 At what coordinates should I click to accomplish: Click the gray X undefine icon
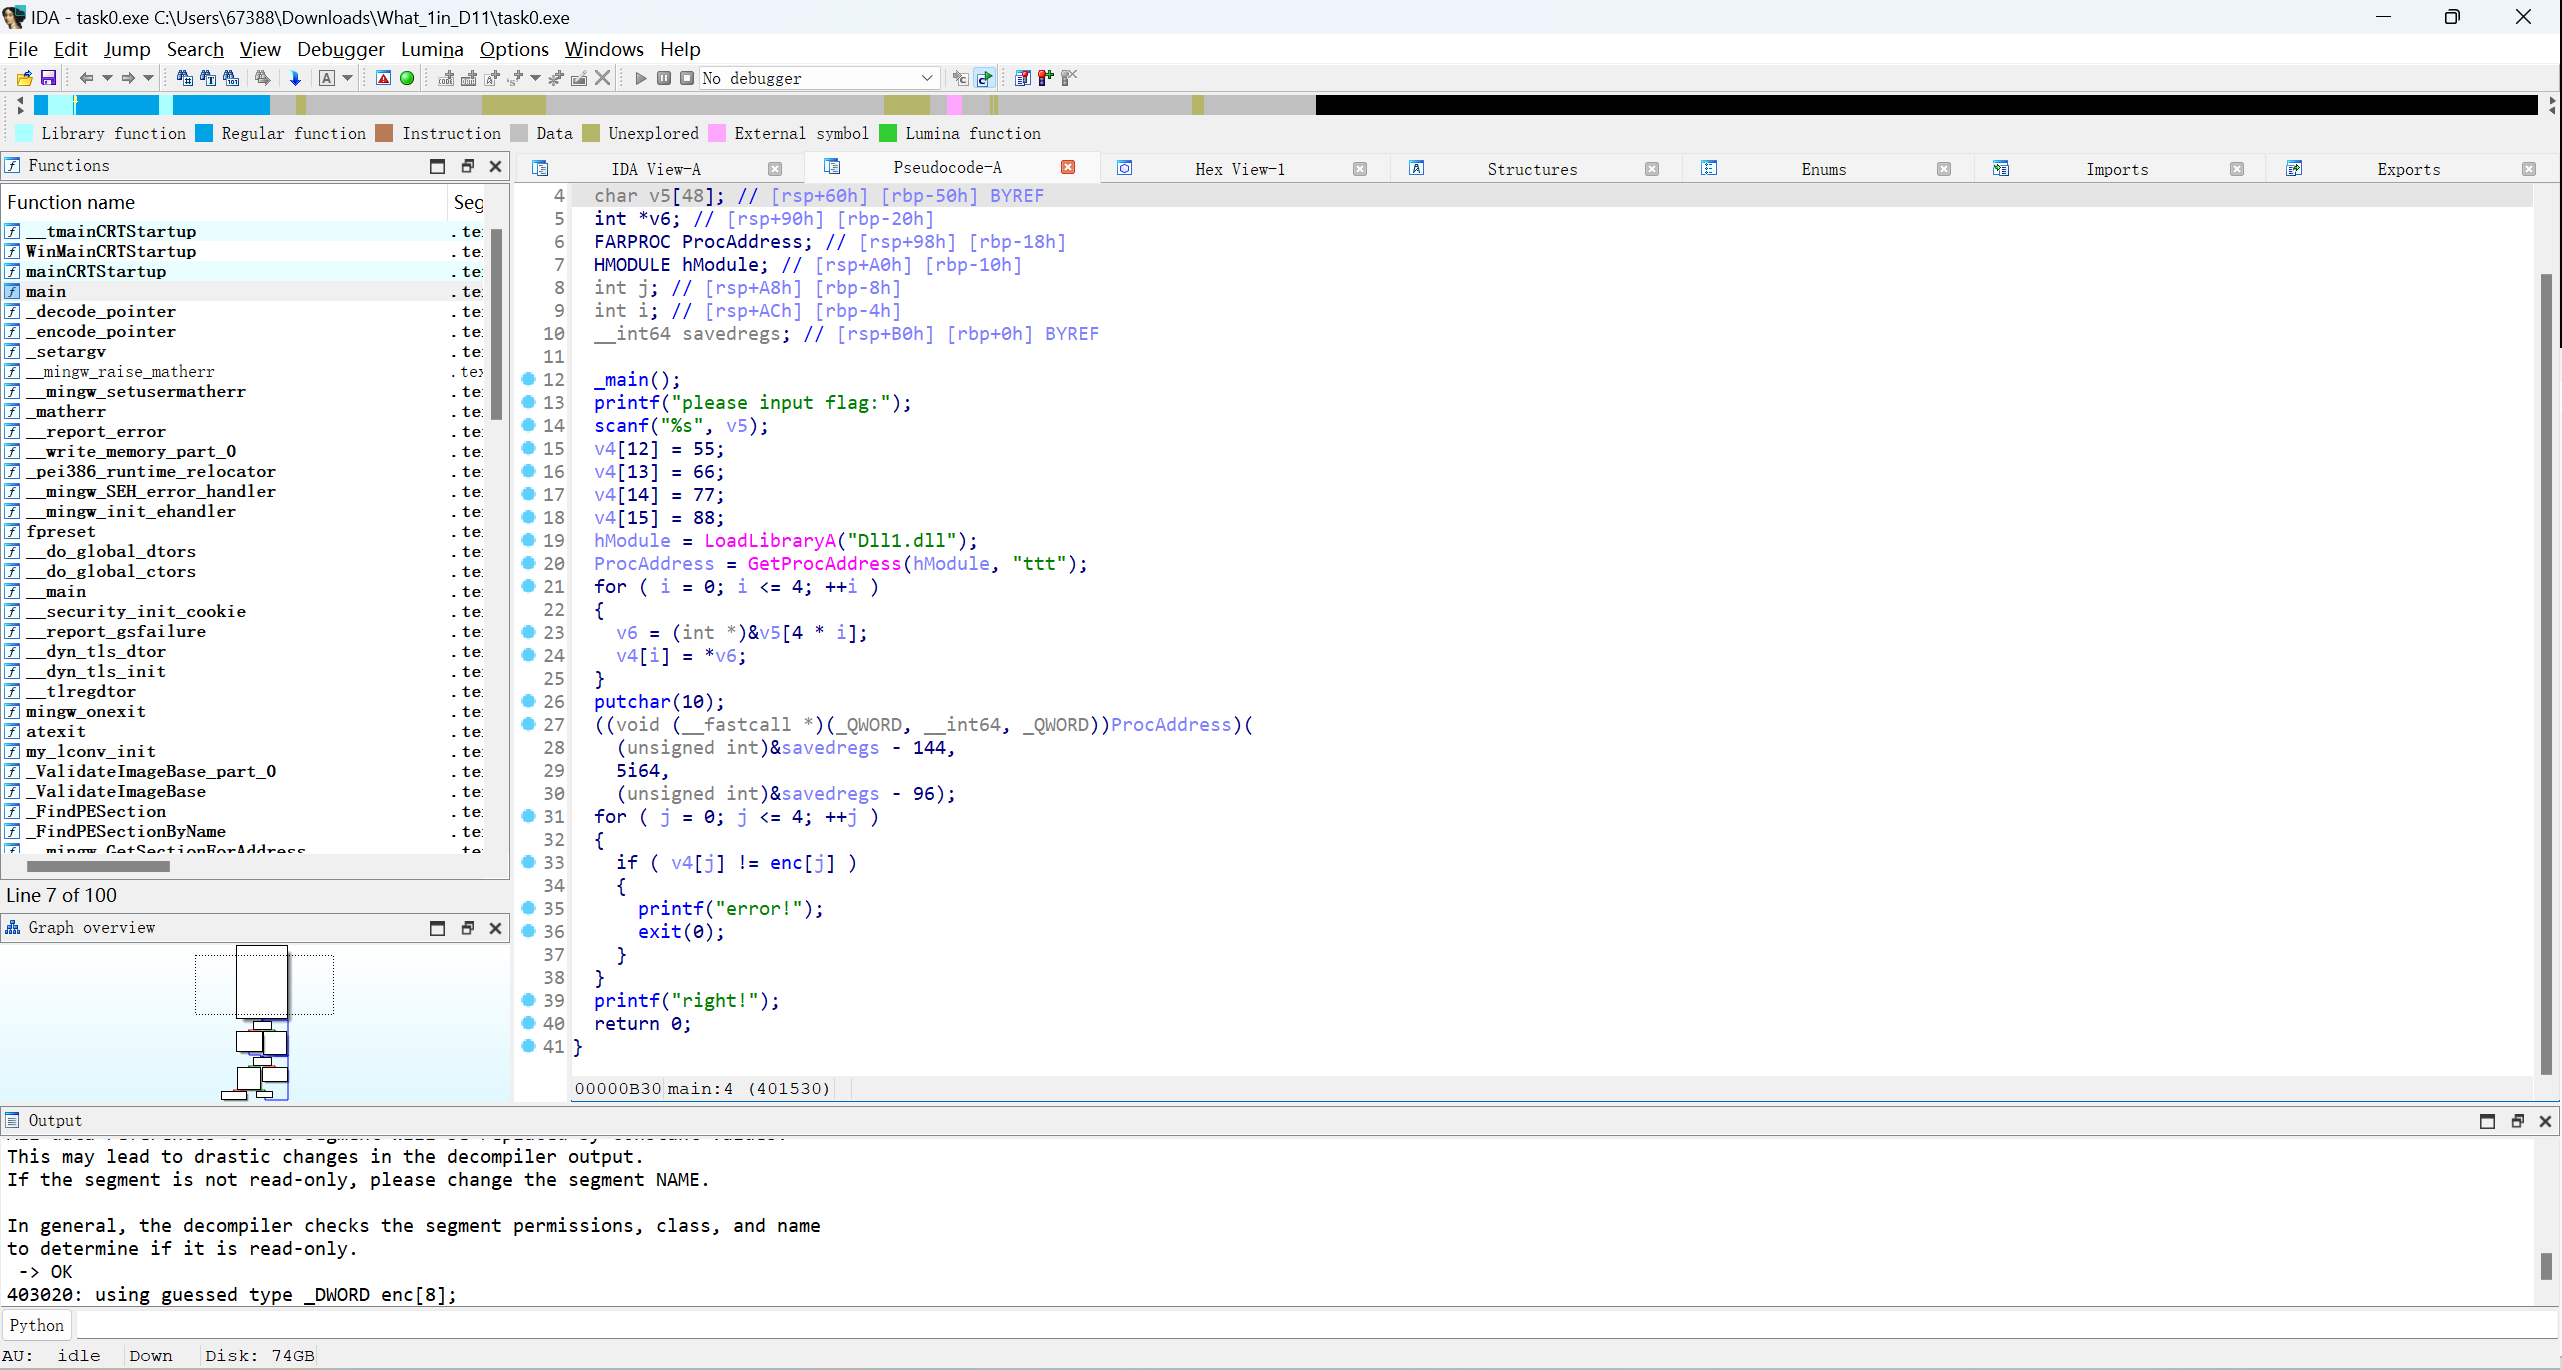pos(602,78)
